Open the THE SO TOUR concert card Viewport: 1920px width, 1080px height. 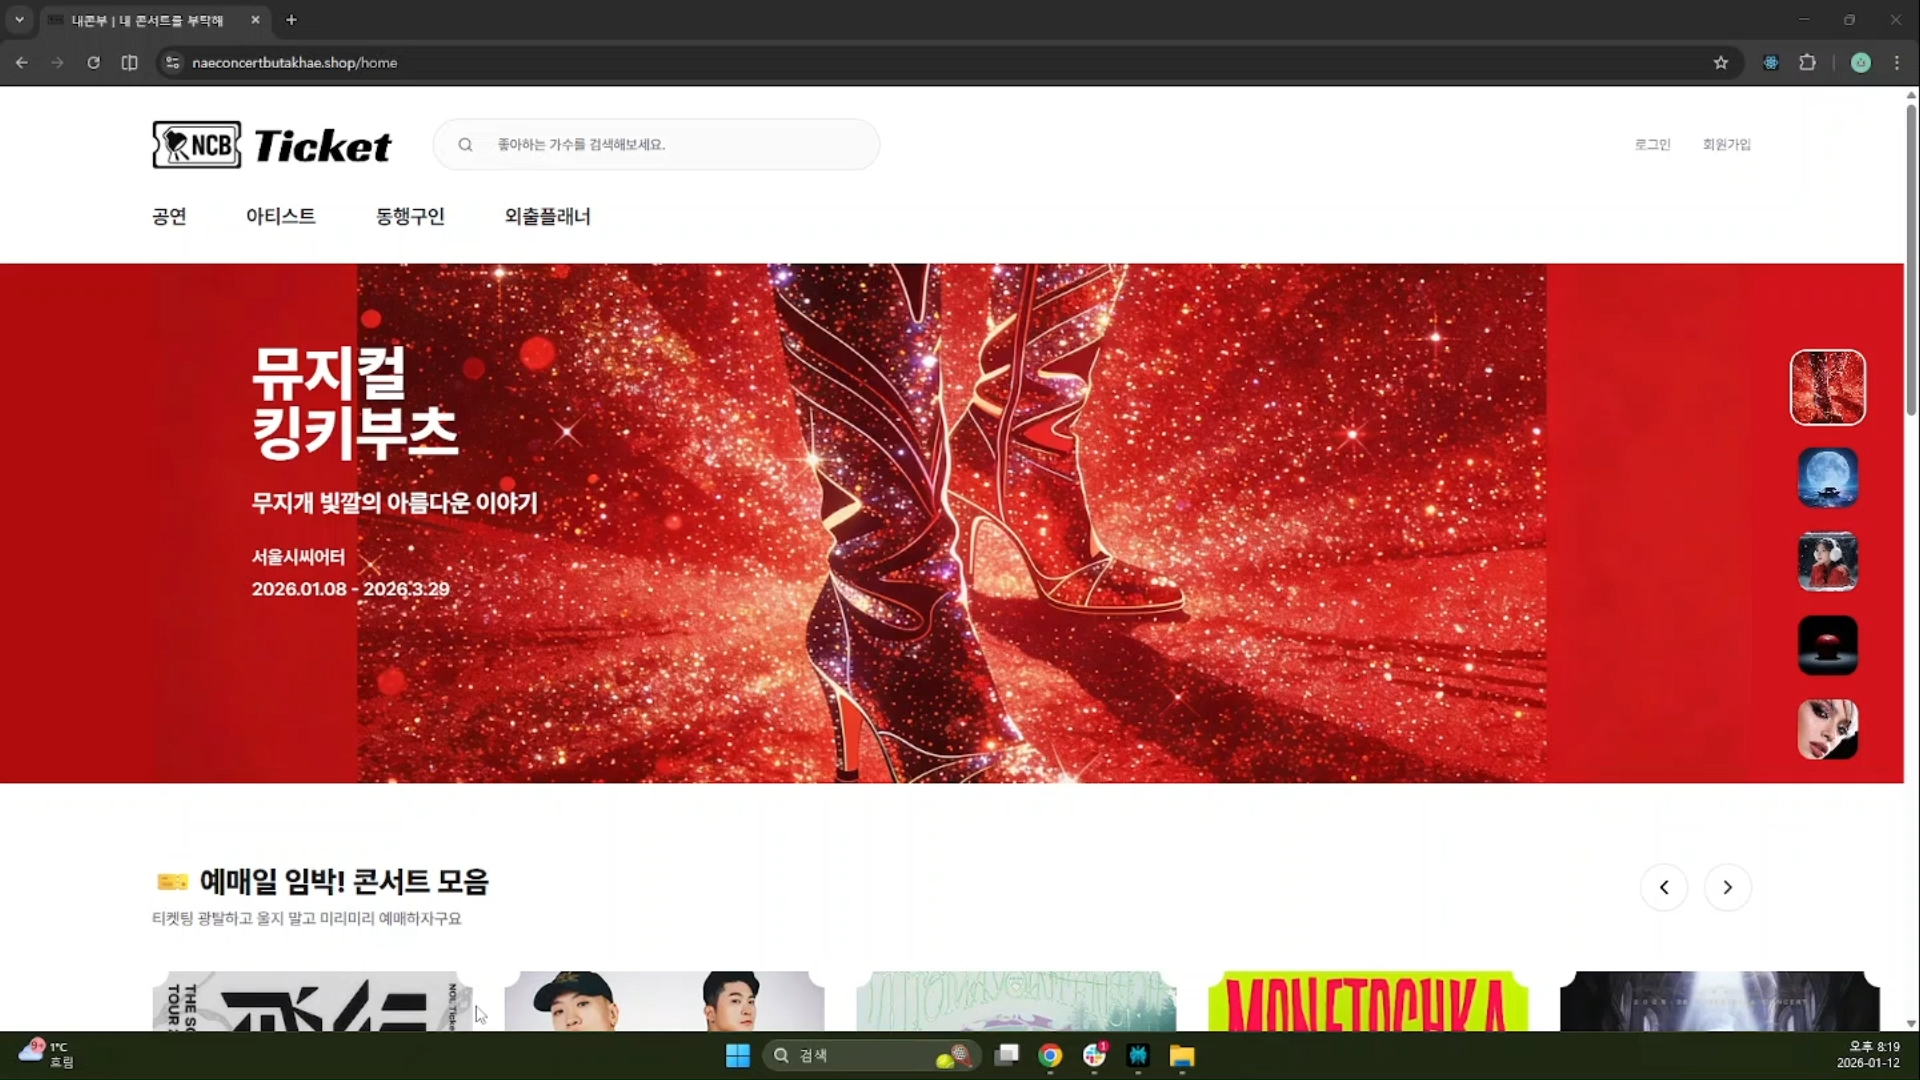tap(312, 1001)
